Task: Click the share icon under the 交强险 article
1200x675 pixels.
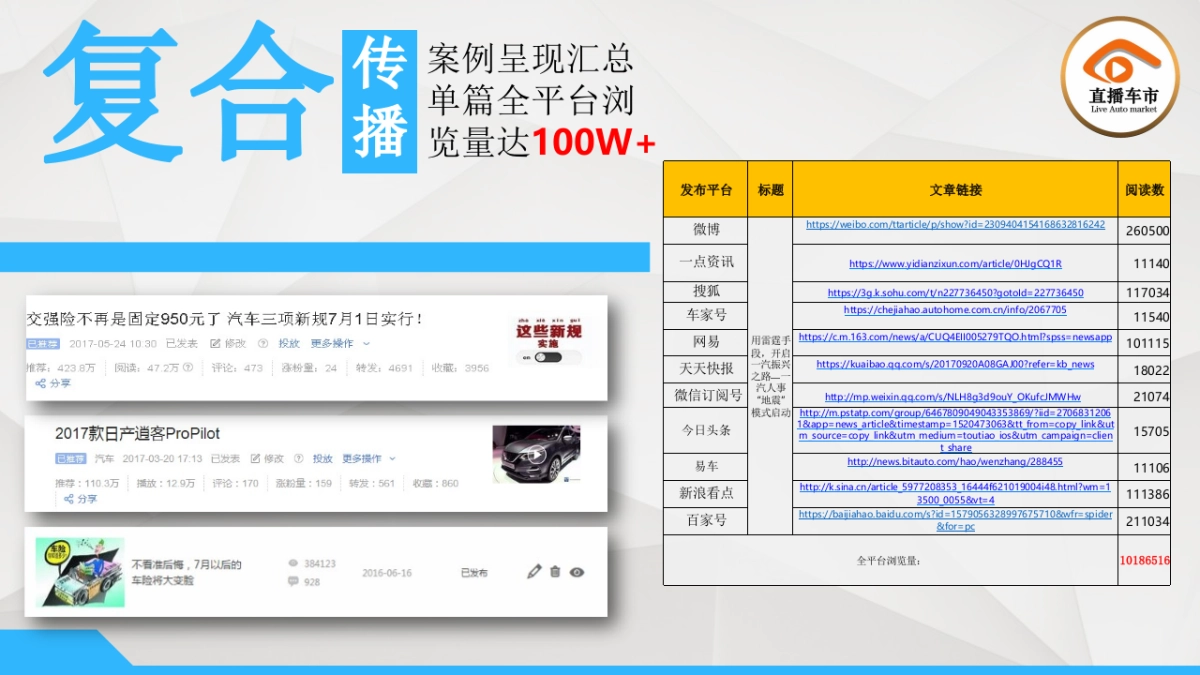Action: pyautogui.click(x=39, y=383)
